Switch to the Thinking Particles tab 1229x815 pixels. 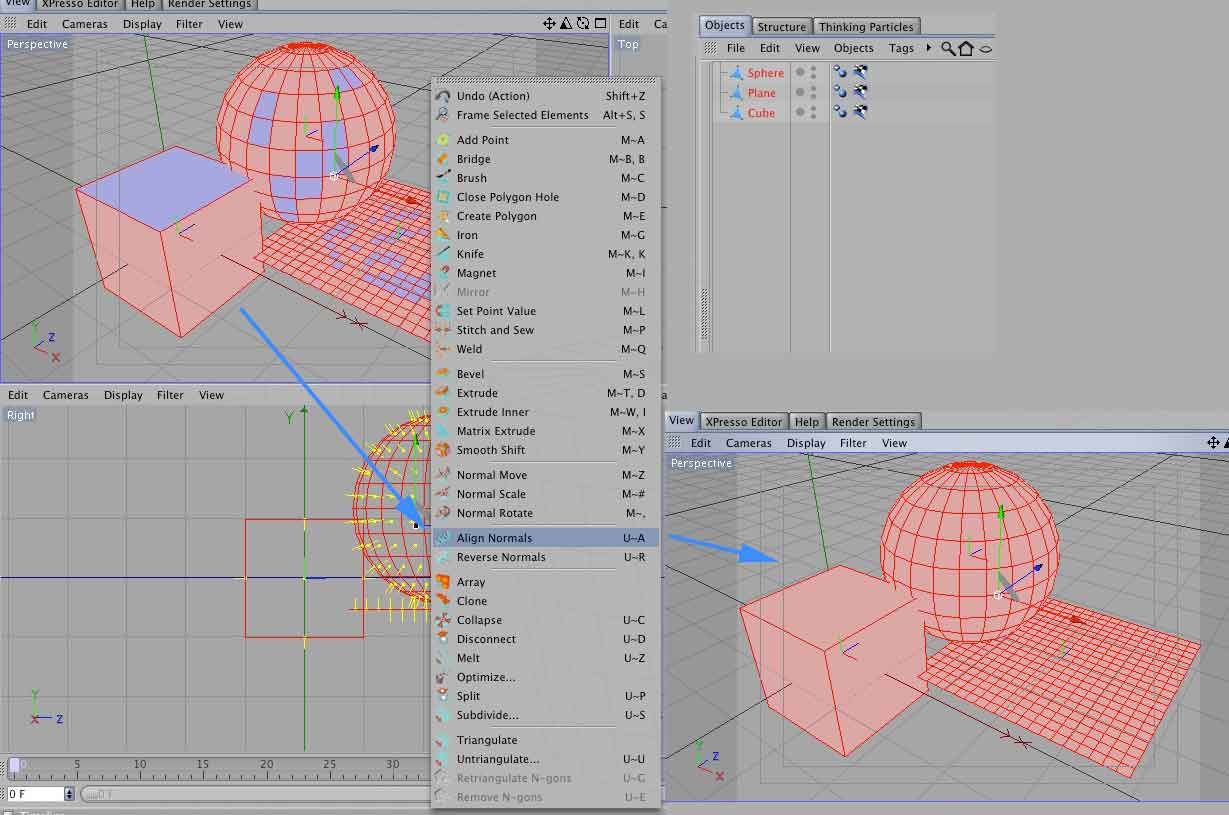(865, 27)
